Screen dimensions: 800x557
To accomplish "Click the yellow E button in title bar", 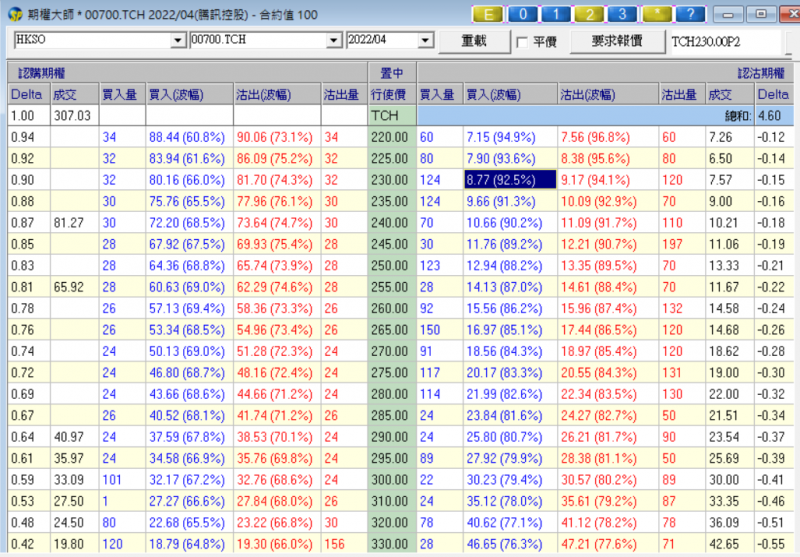I will 489,15.
